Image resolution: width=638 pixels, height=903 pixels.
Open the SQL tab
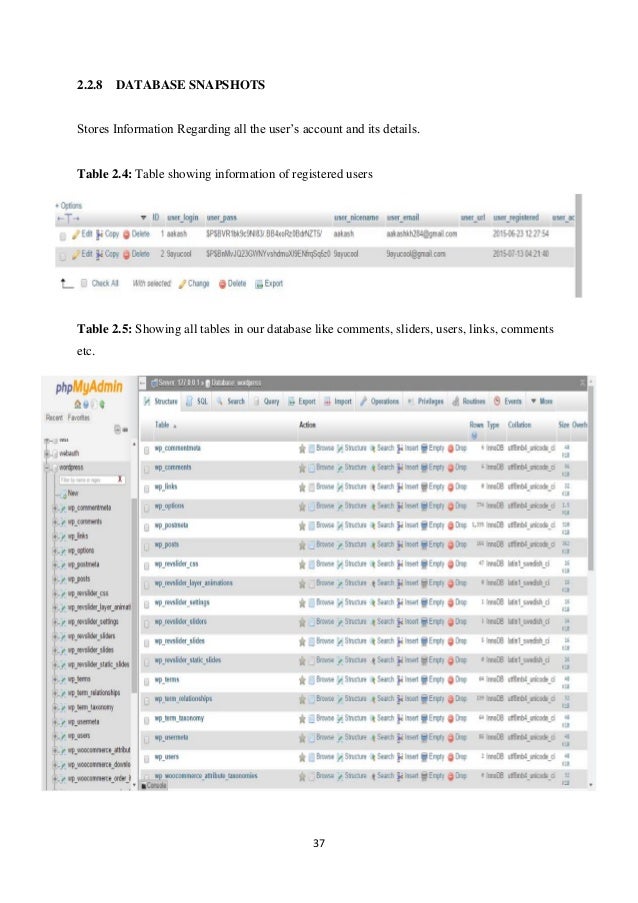point(197,401)
